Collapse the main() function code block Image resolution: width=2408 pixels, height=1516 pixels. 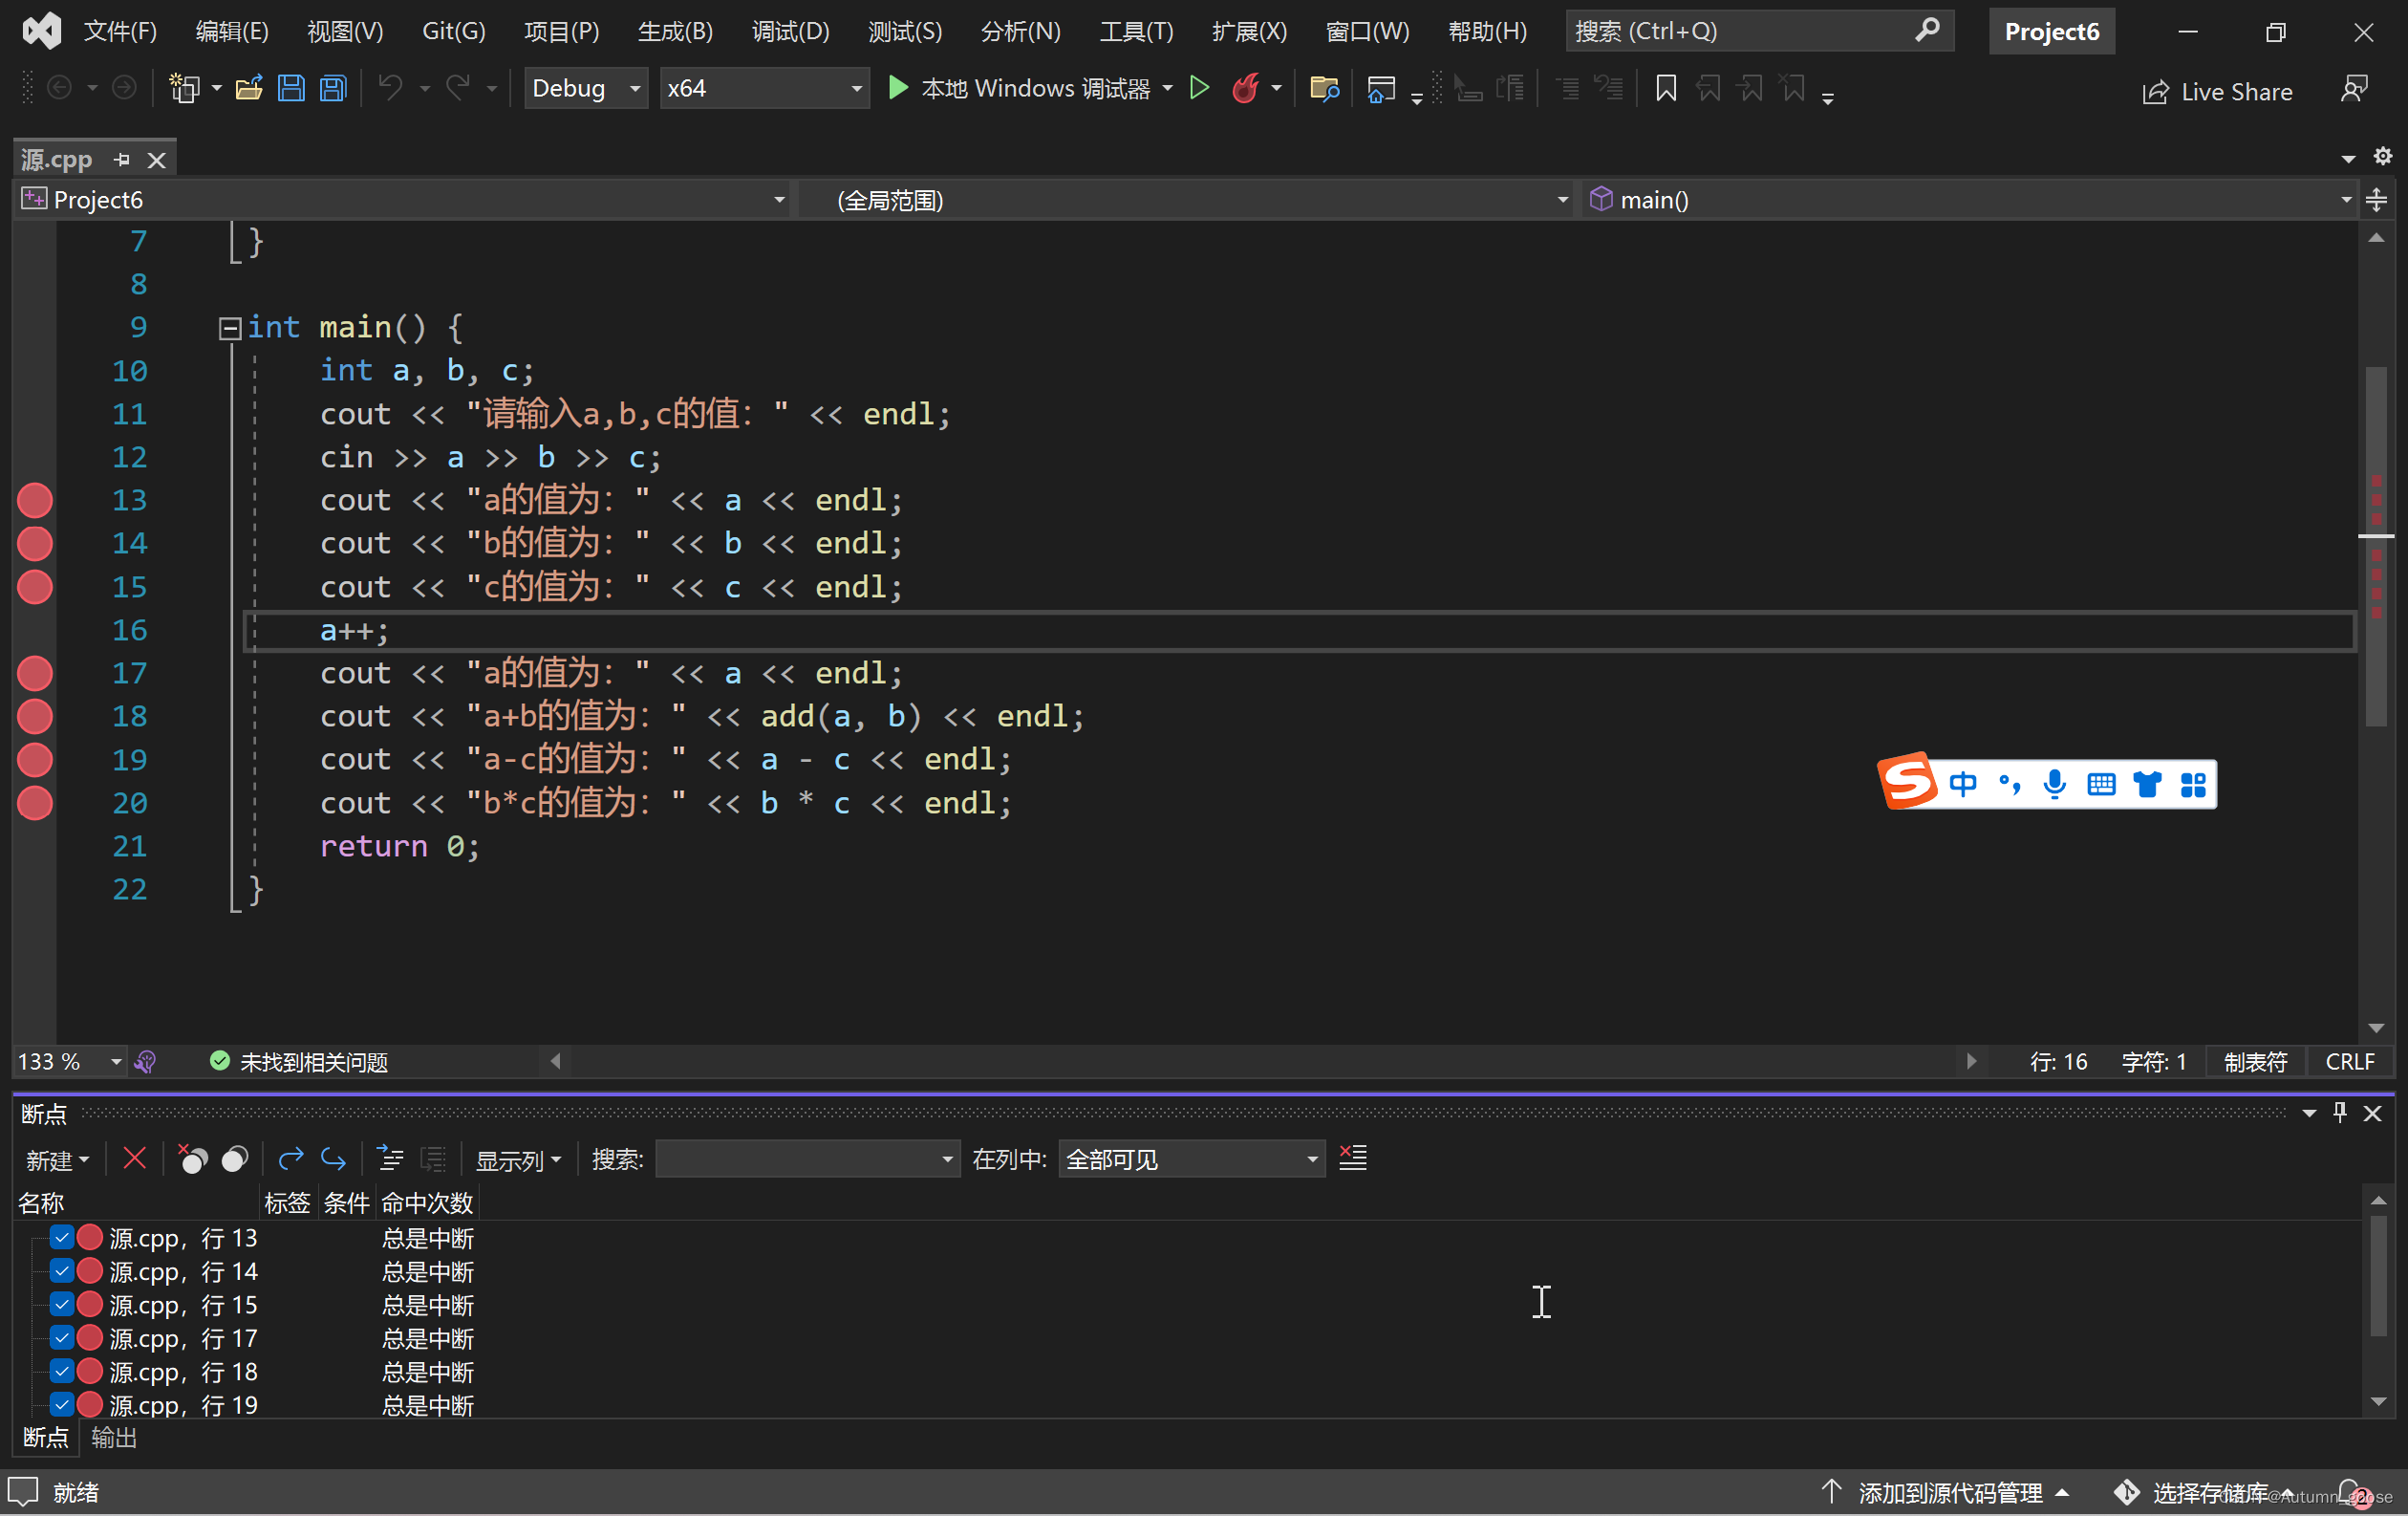[230, 328]
